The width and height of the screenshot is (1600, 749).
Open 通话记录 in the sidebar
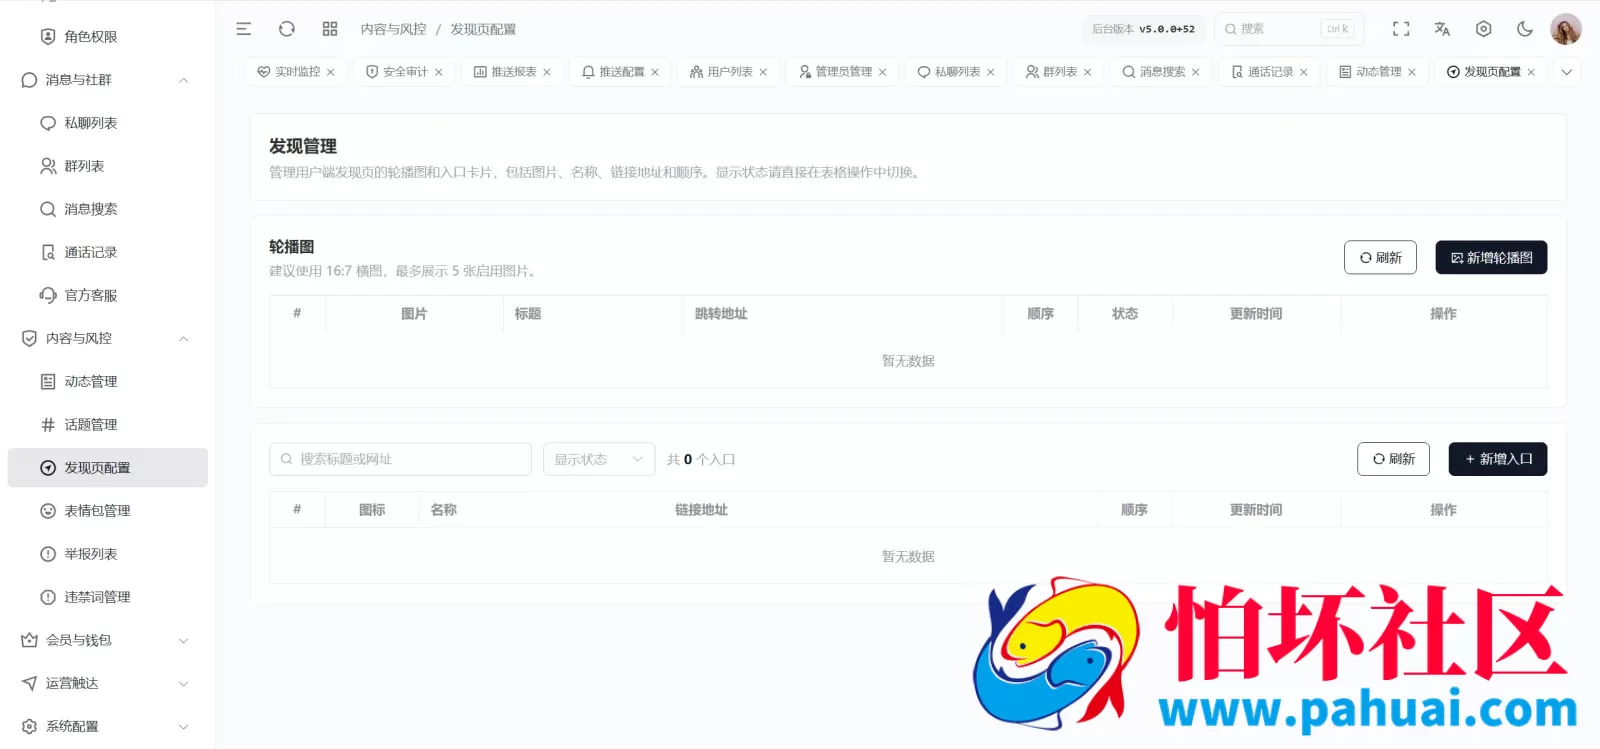(108, 252)
